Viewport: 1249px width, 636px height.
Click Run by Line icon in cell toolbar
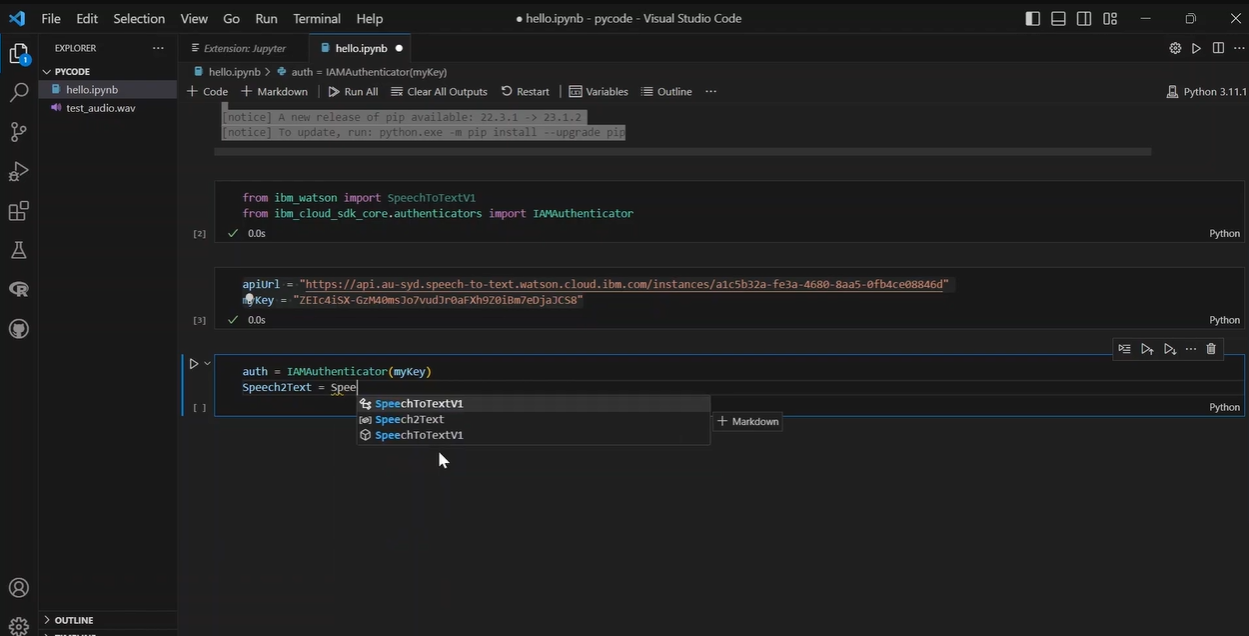pos(1125,349)
